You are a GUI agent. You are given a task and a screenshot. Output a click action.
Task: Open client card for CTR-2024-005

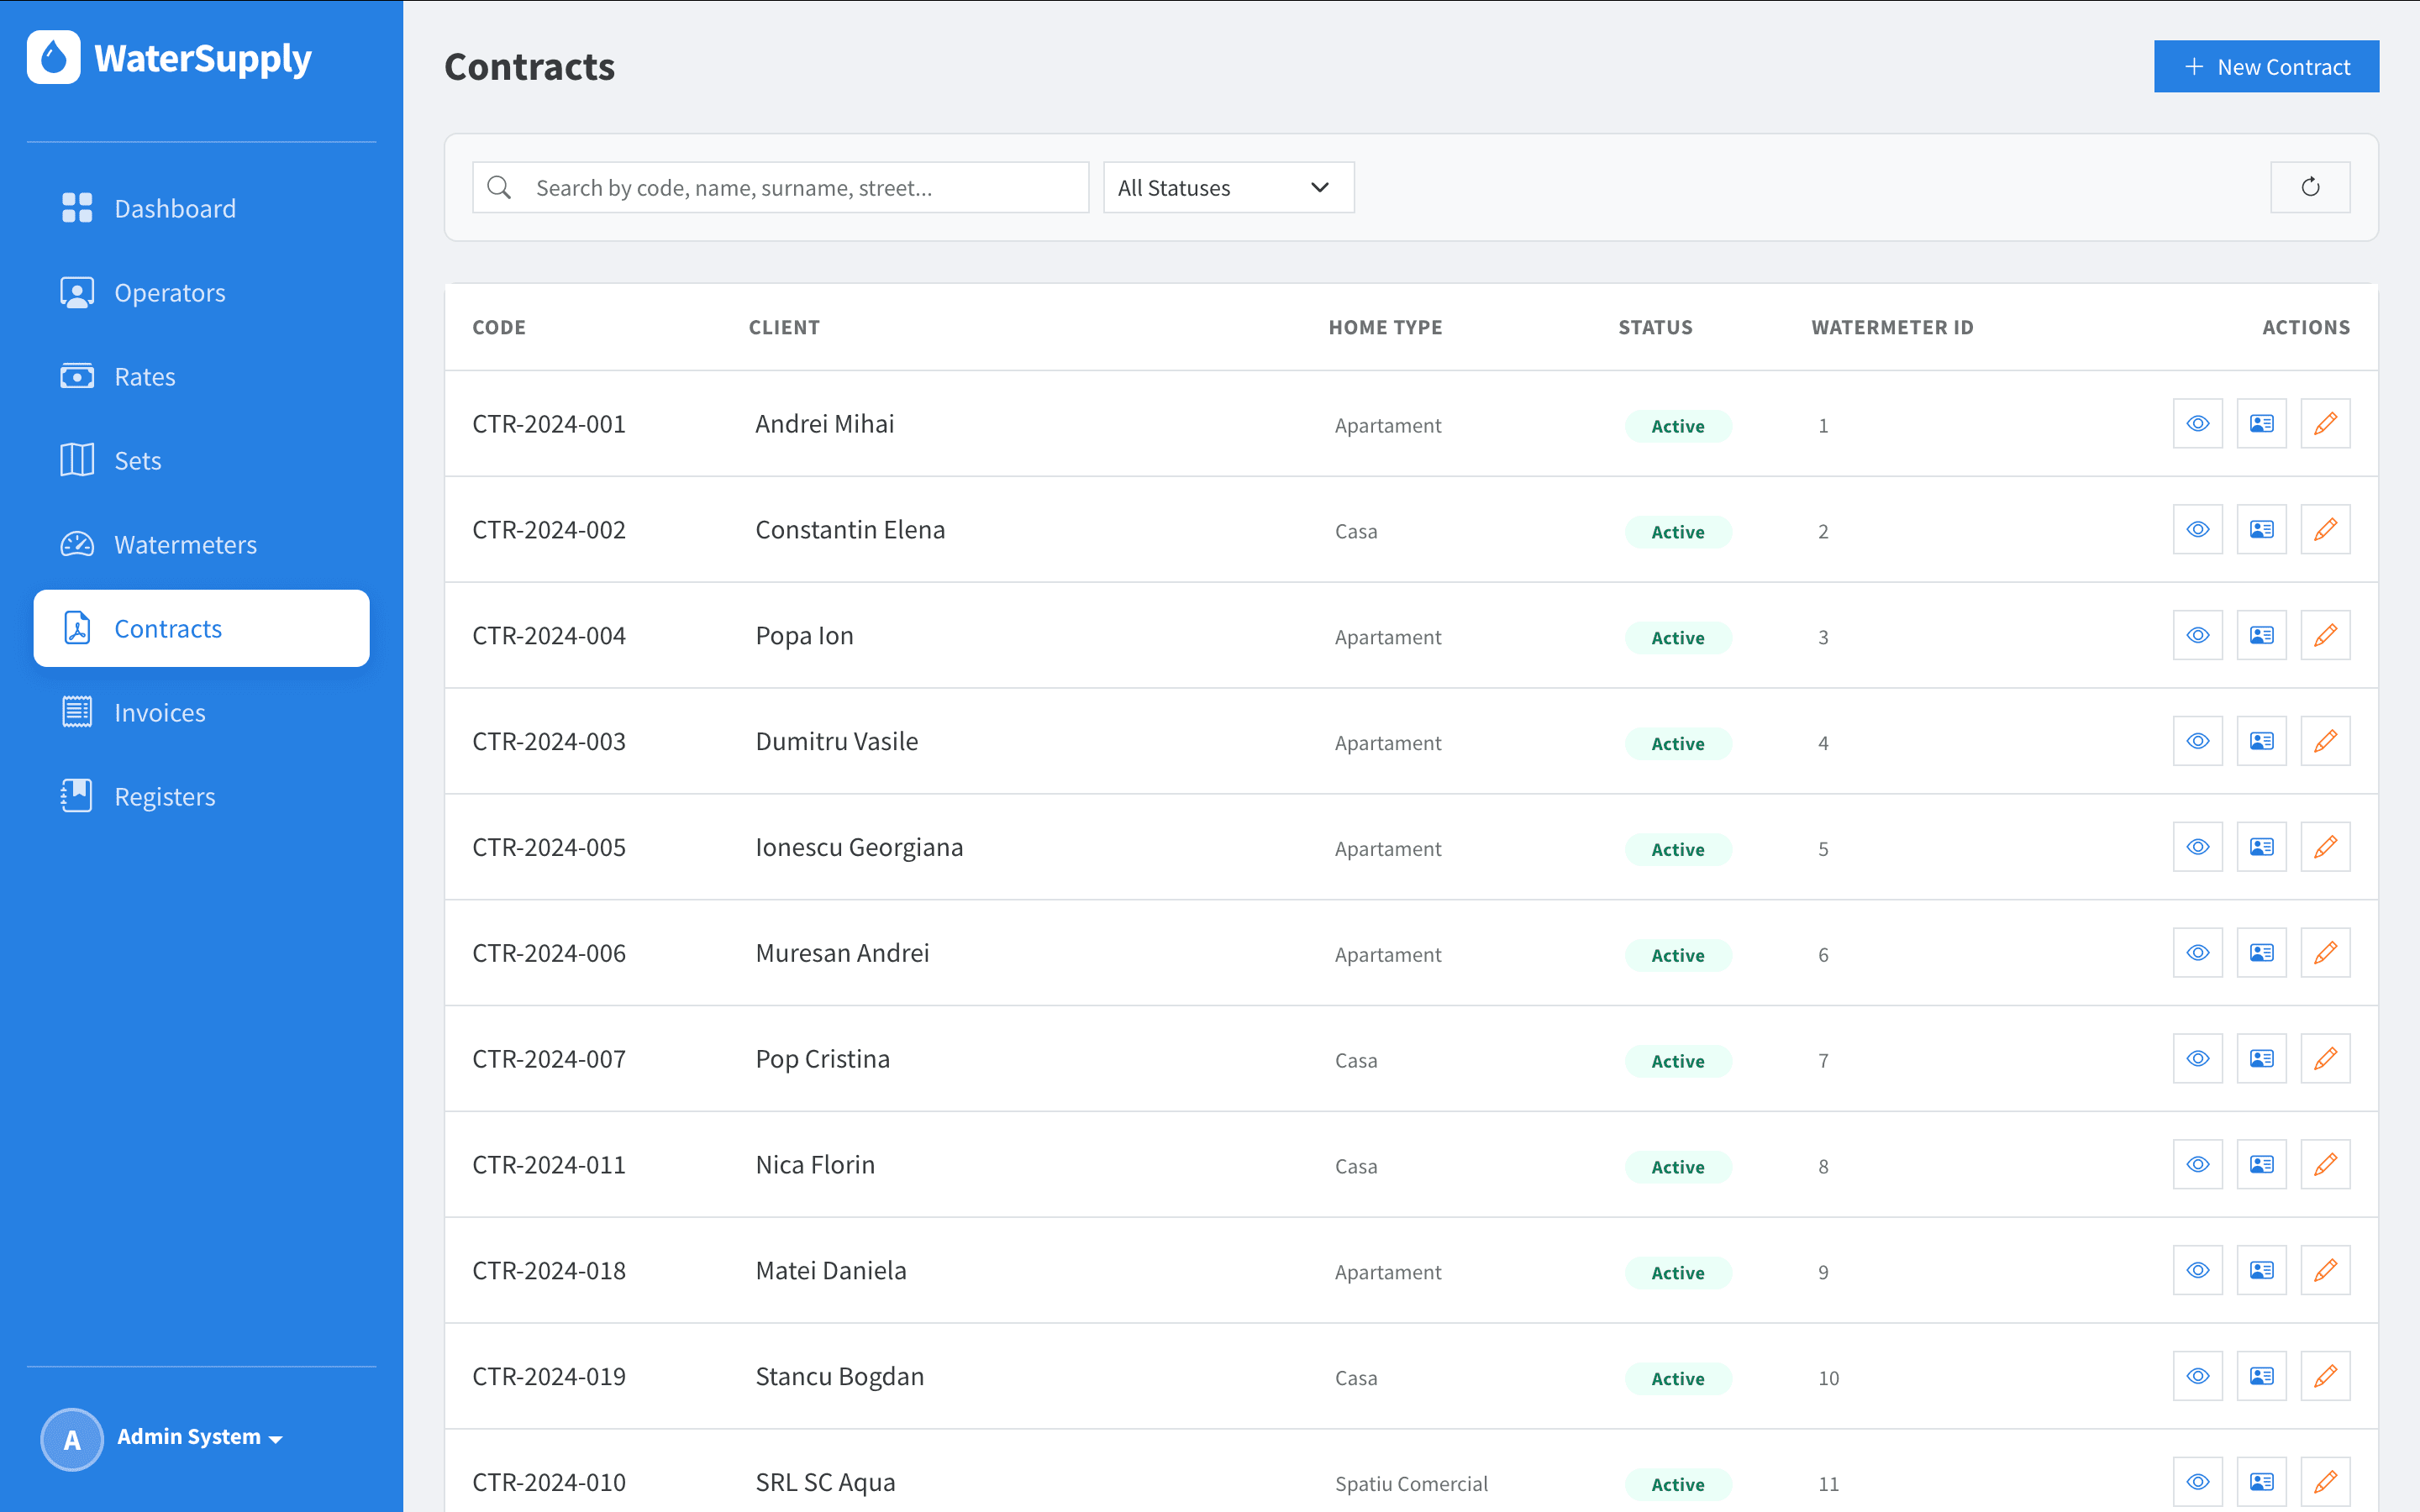click(x=2261, y=847)
